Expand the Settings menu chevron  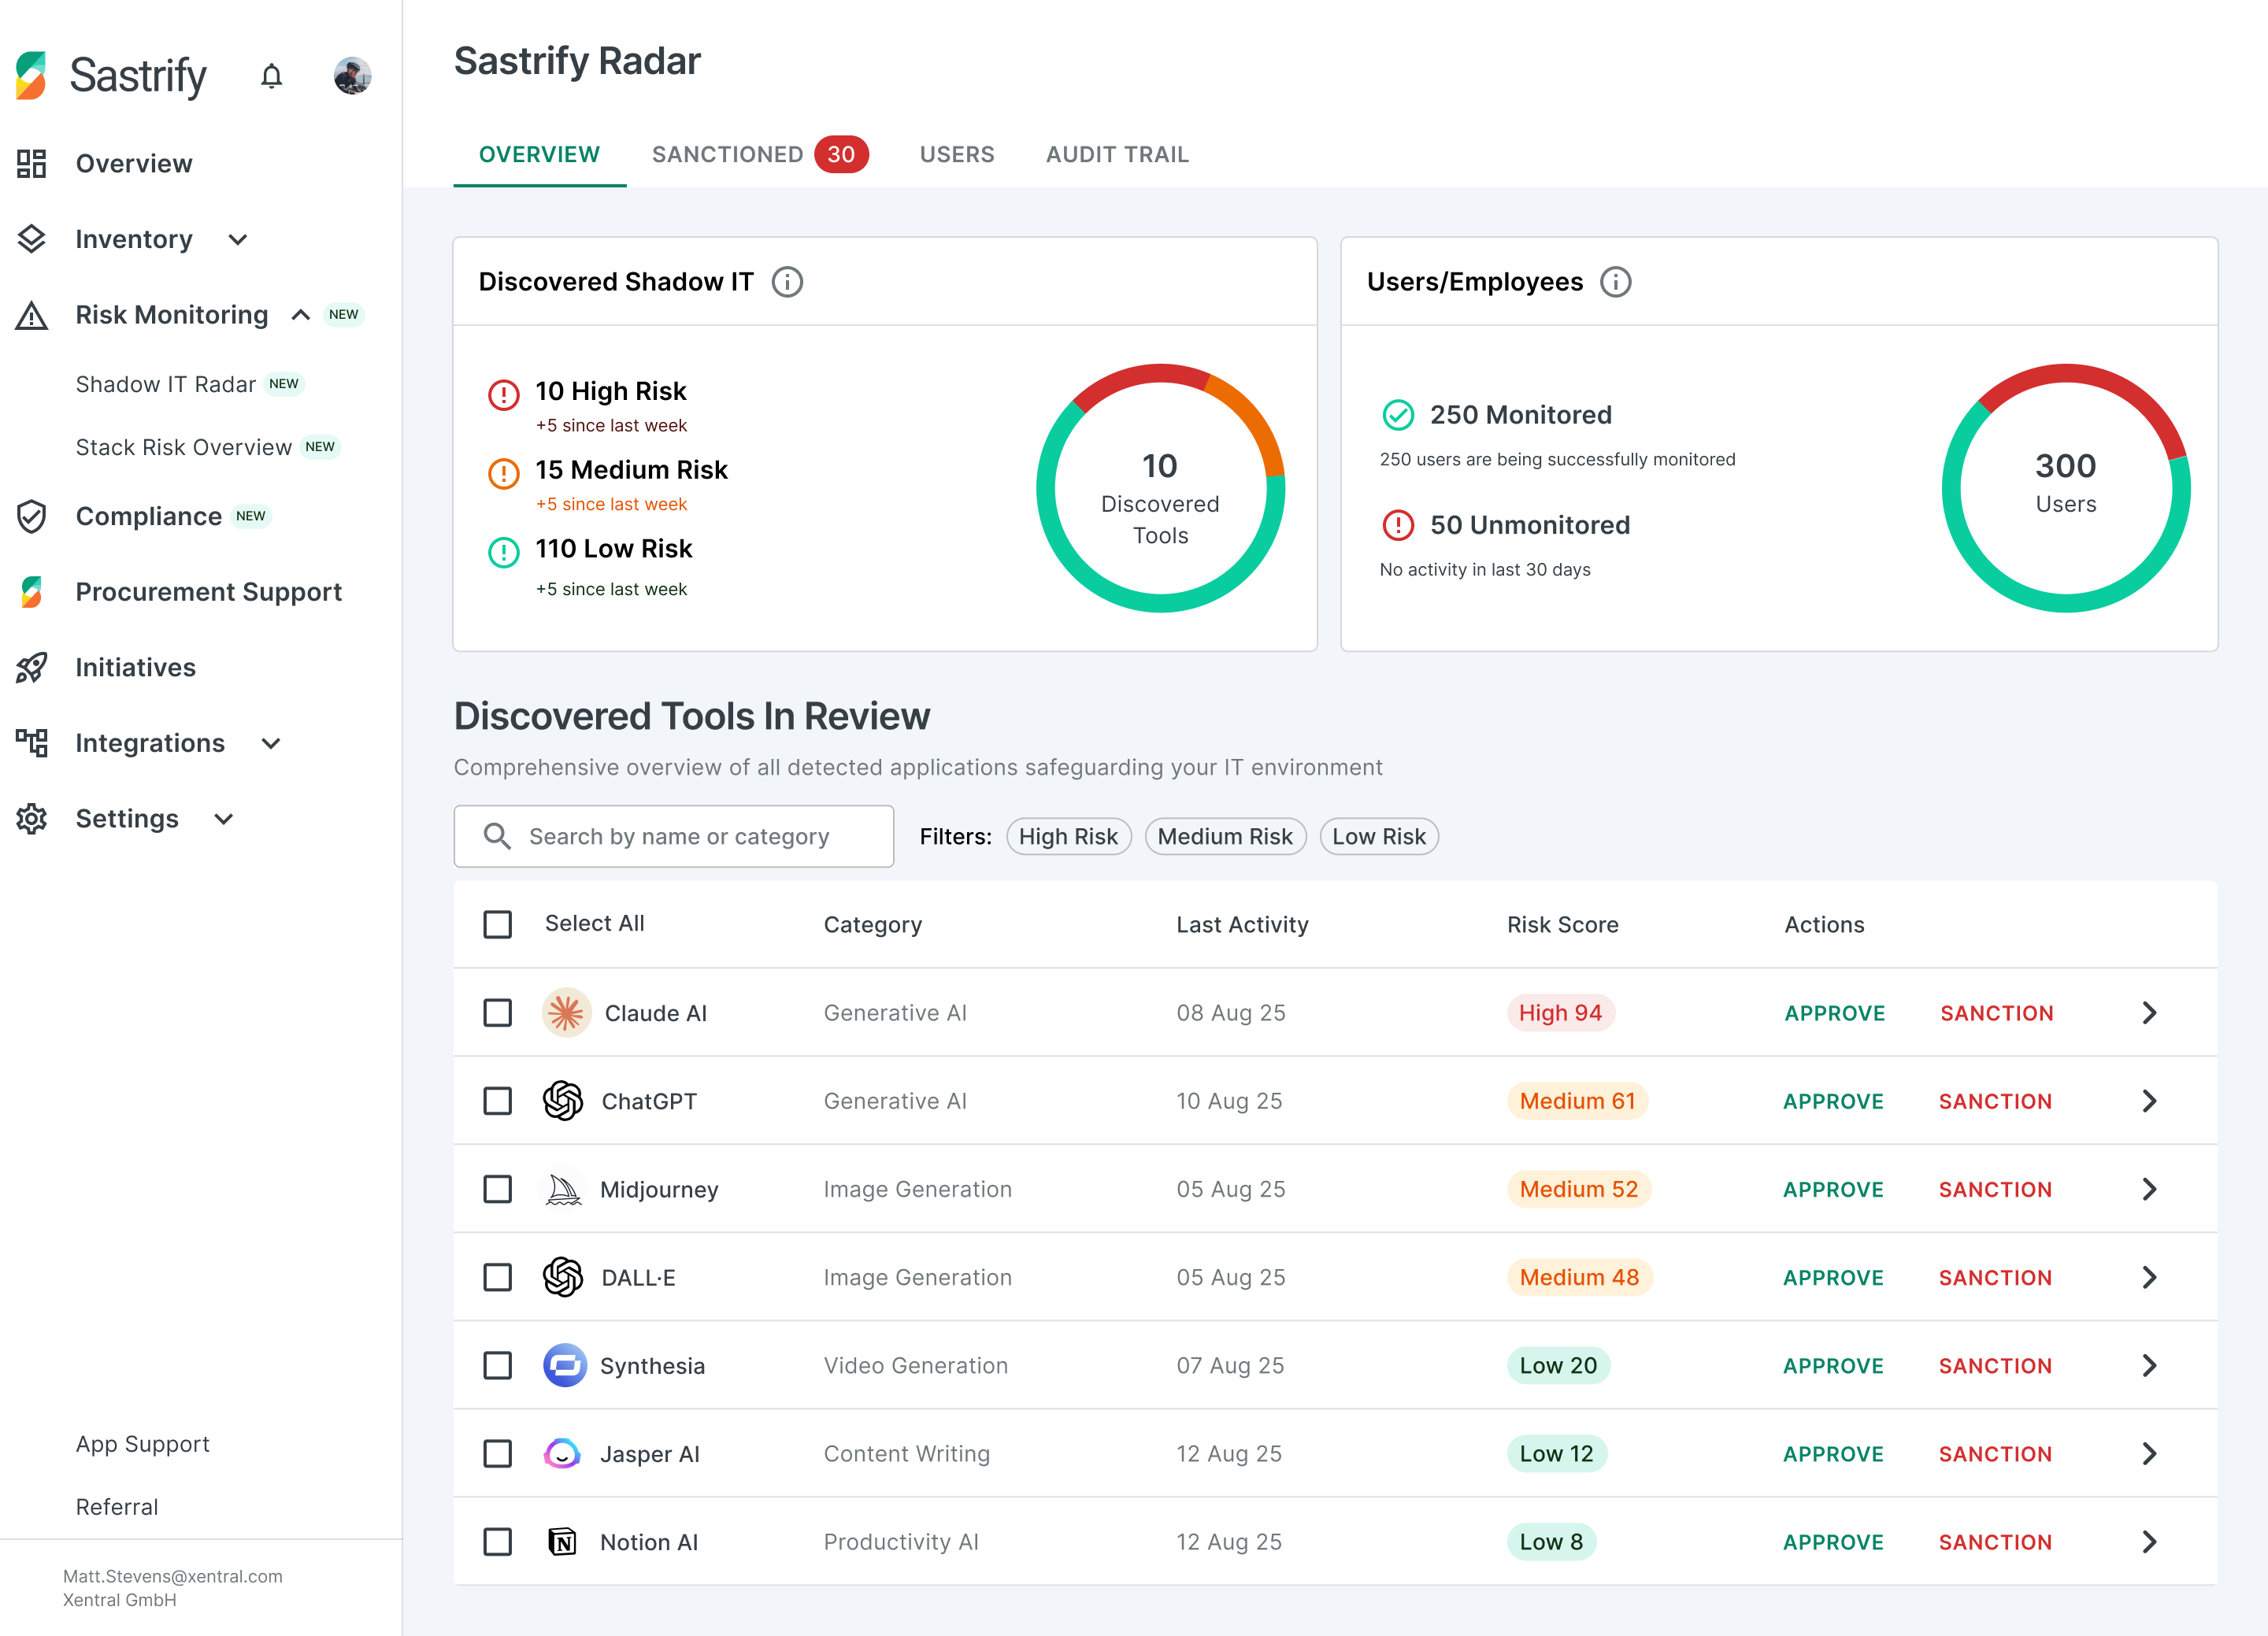[224, 819]
